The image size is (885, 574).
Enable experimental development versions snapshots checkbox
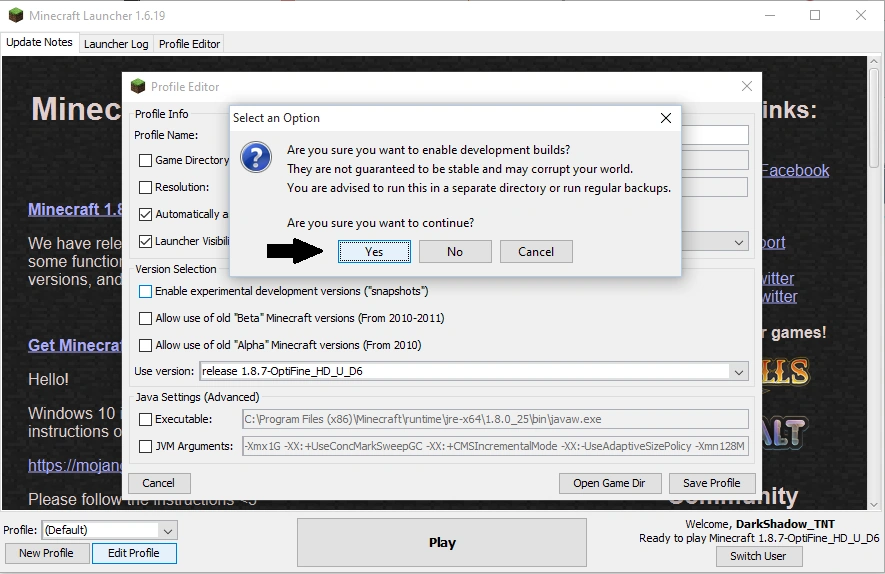pyautogui.click(x=145, y=291)
